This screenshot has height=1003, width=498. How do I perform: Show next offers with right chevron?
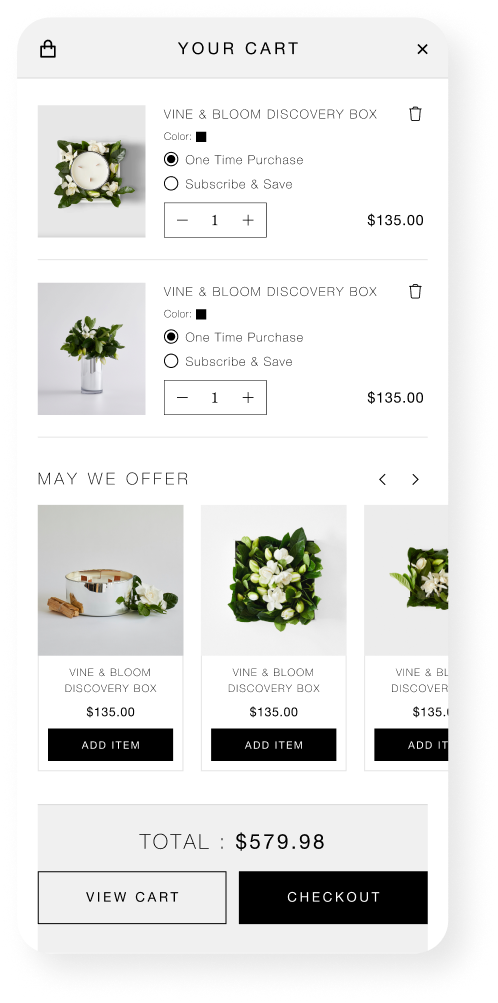416,479
